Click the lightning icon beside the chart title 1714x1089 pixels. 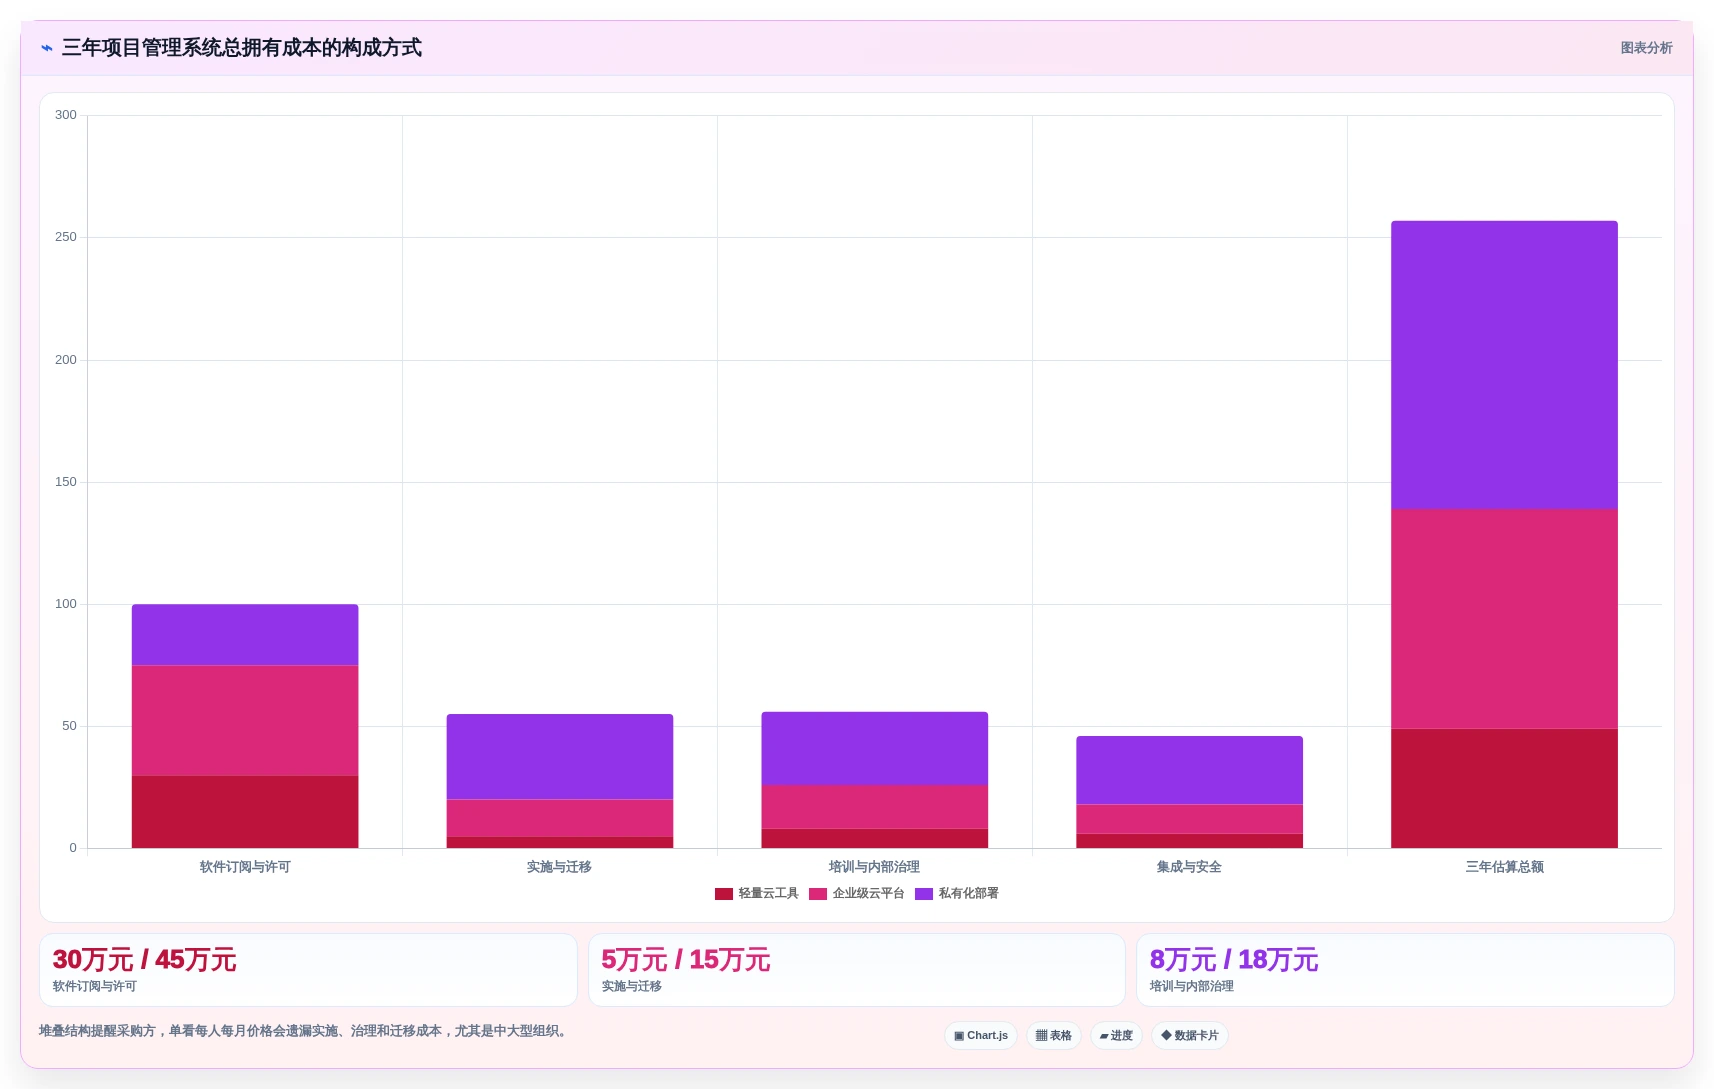[46, 48]
